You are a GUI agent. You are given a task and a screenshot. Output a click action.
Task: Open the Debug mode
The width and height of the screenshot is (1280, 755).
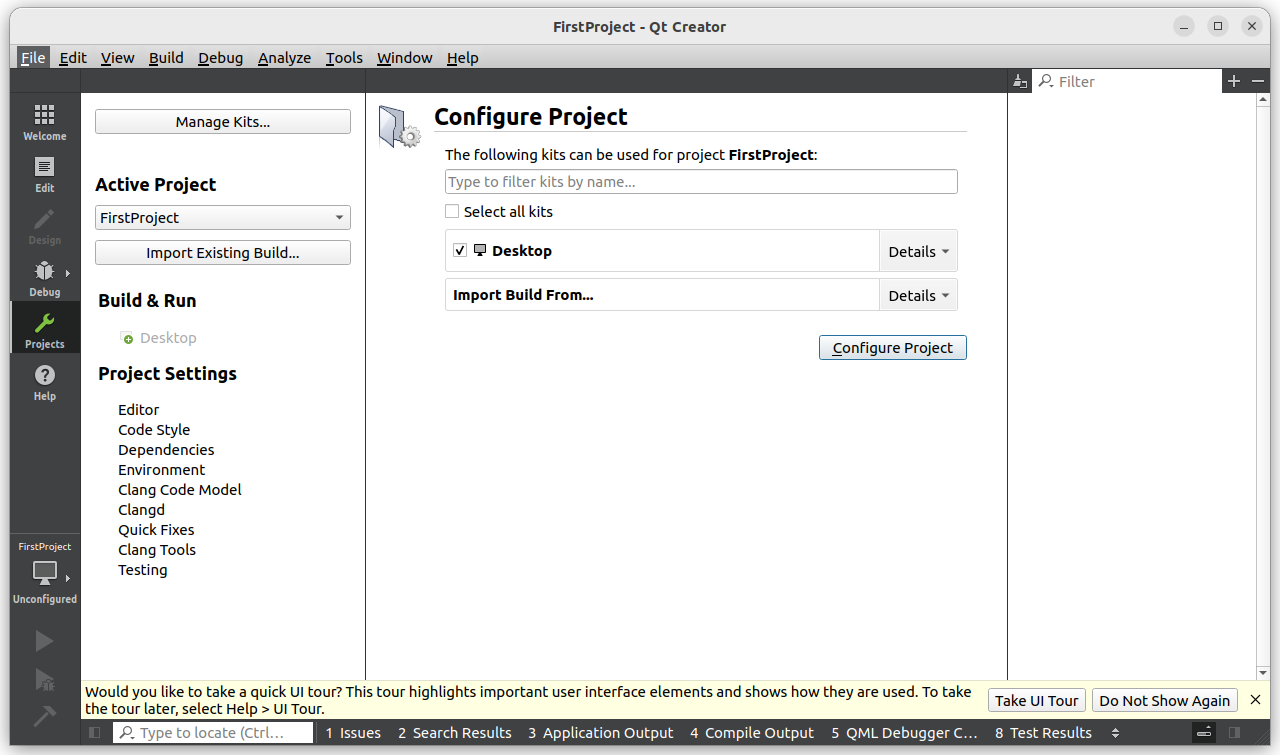[x=45, y=278]
